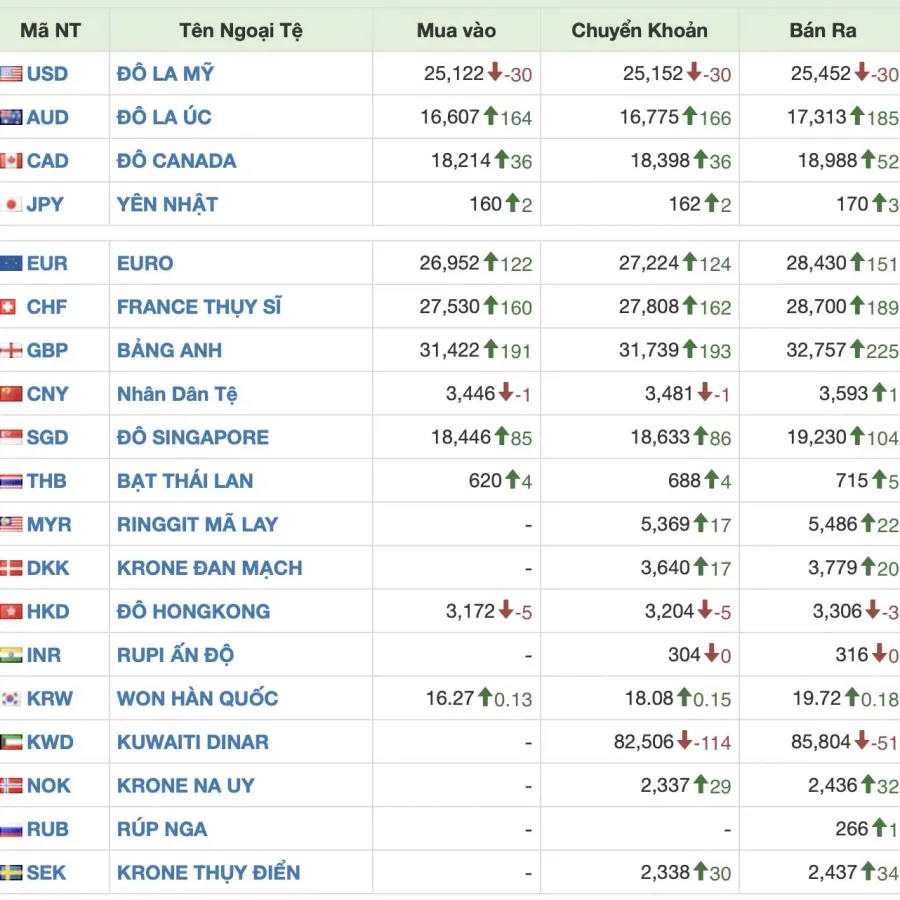Open the BẢNG ANH currency link
Screen dimensions: 900x900
coord(169,350)
